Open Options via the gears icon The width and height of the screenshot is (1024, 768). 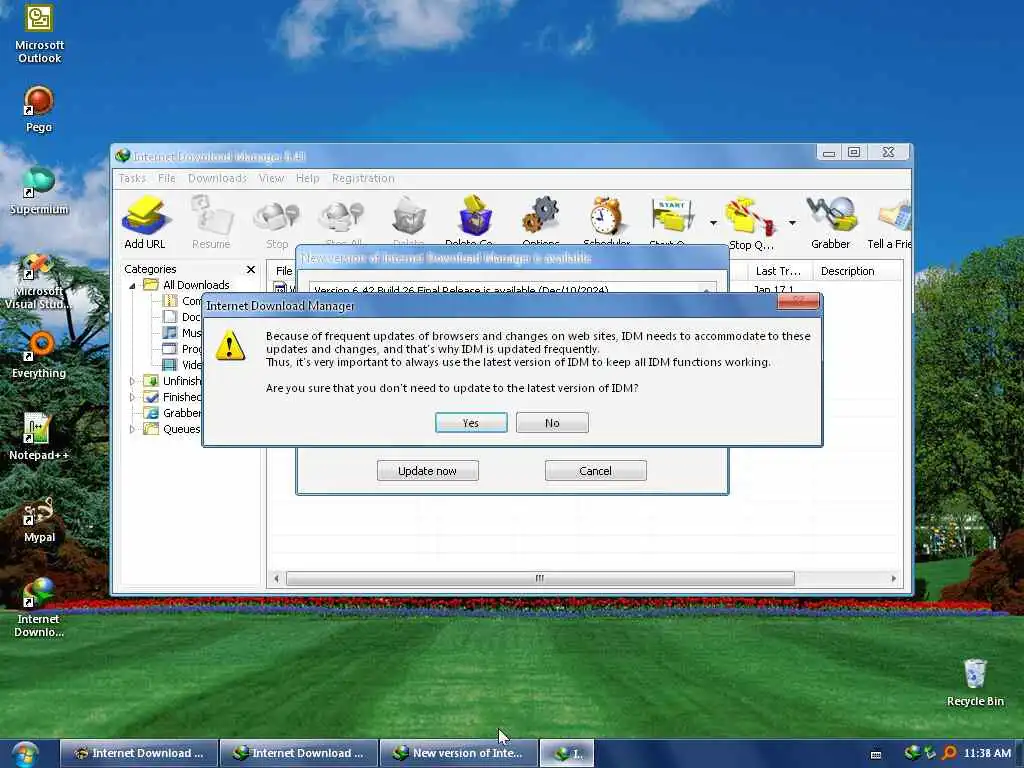click(541, 220)
